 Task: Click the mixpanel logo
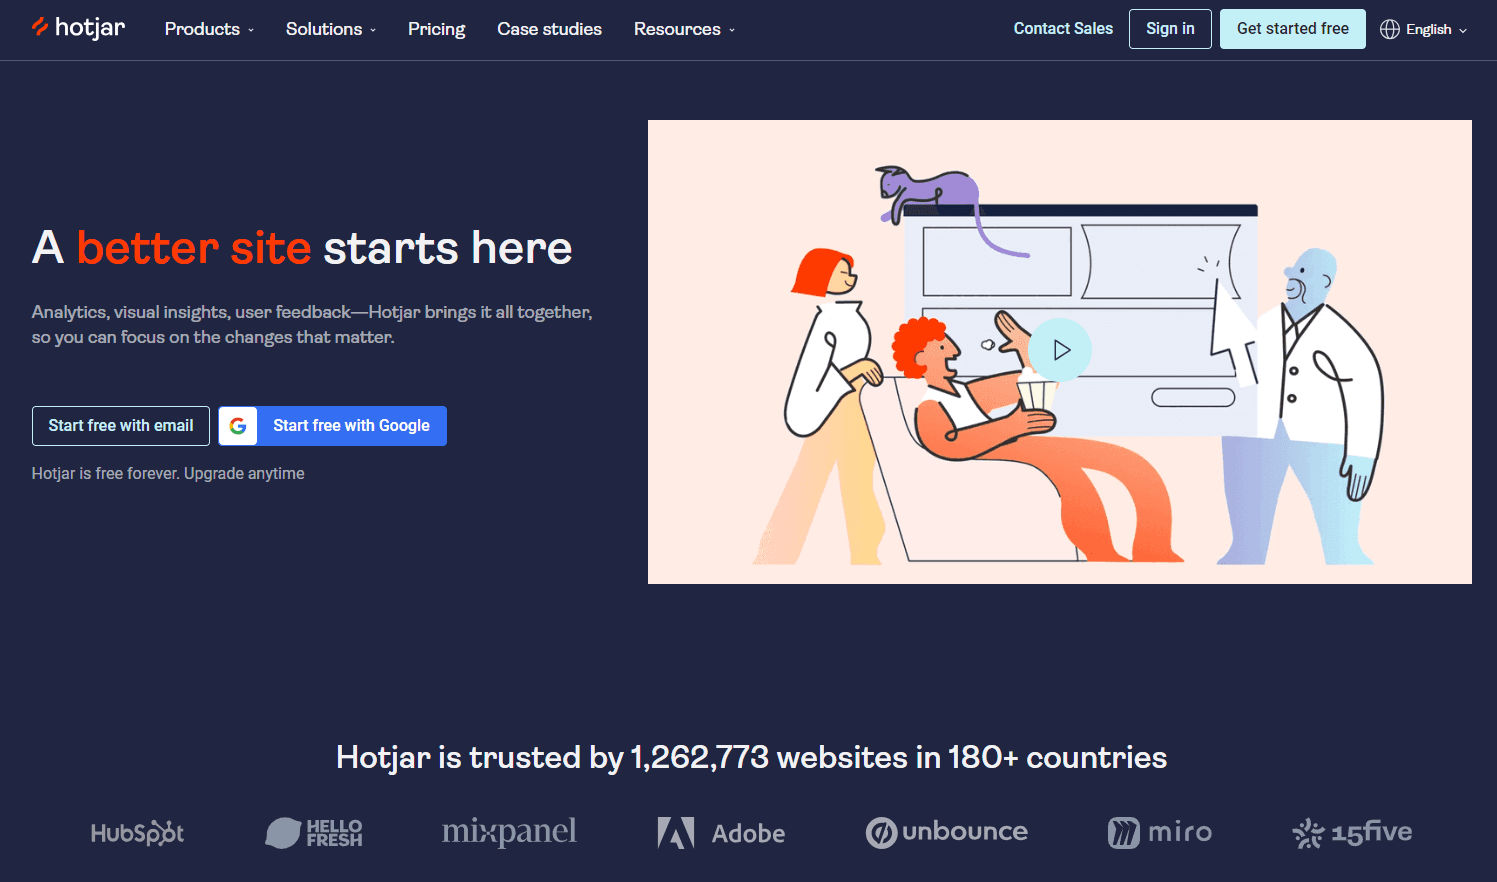click(509, 832)
